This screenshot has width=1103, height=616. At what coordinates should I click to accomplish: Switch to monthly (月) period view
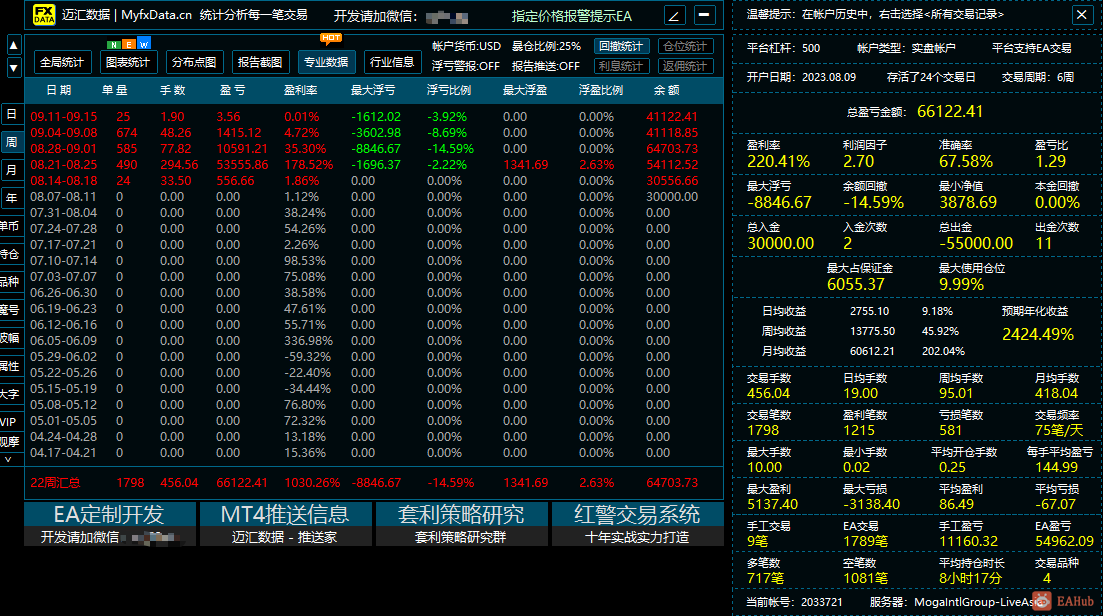point(12,170)
